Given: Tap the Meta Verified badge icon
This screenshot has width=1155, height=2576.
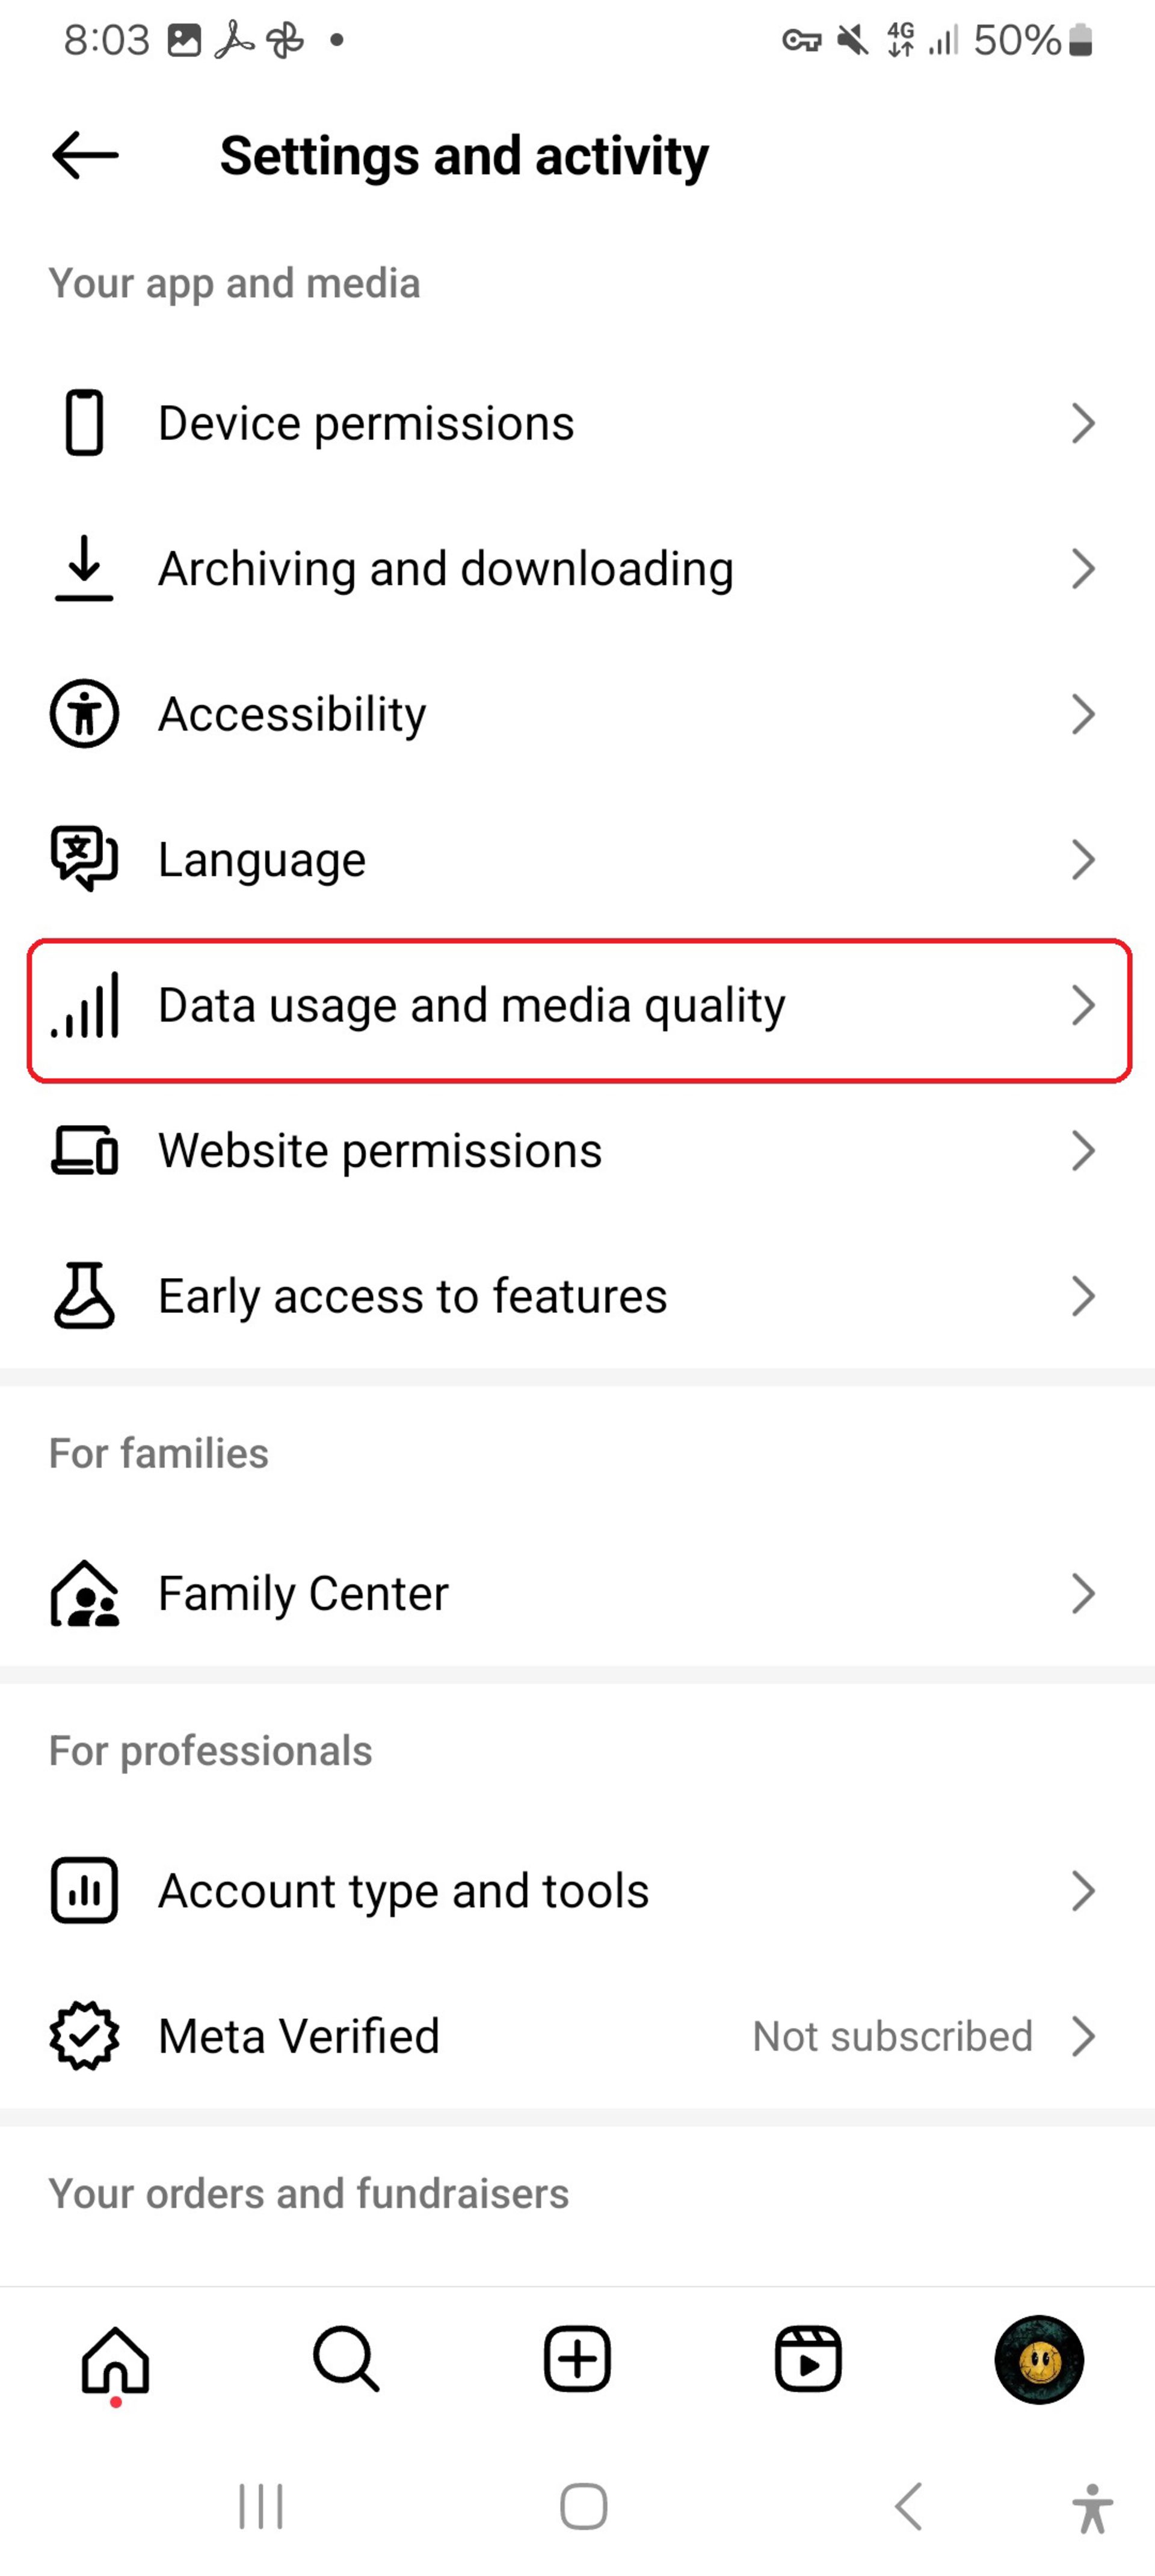Looking at the screenshot, I should [84, 2036].
